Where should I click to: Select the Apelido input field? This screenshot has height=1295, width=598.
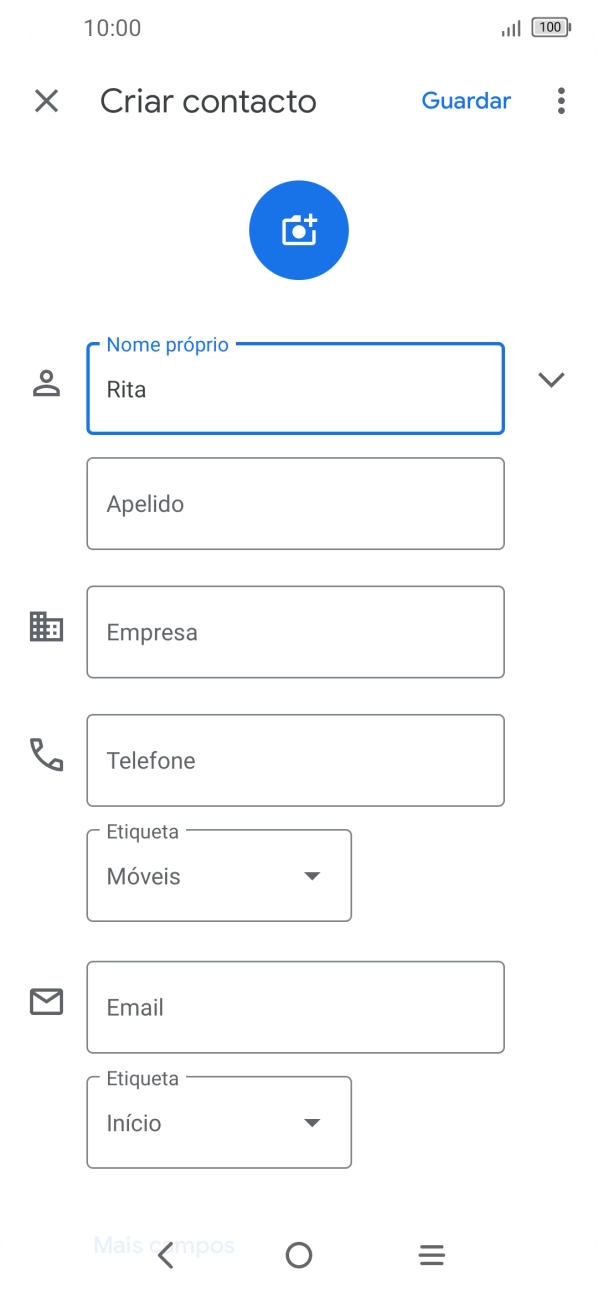295,503
